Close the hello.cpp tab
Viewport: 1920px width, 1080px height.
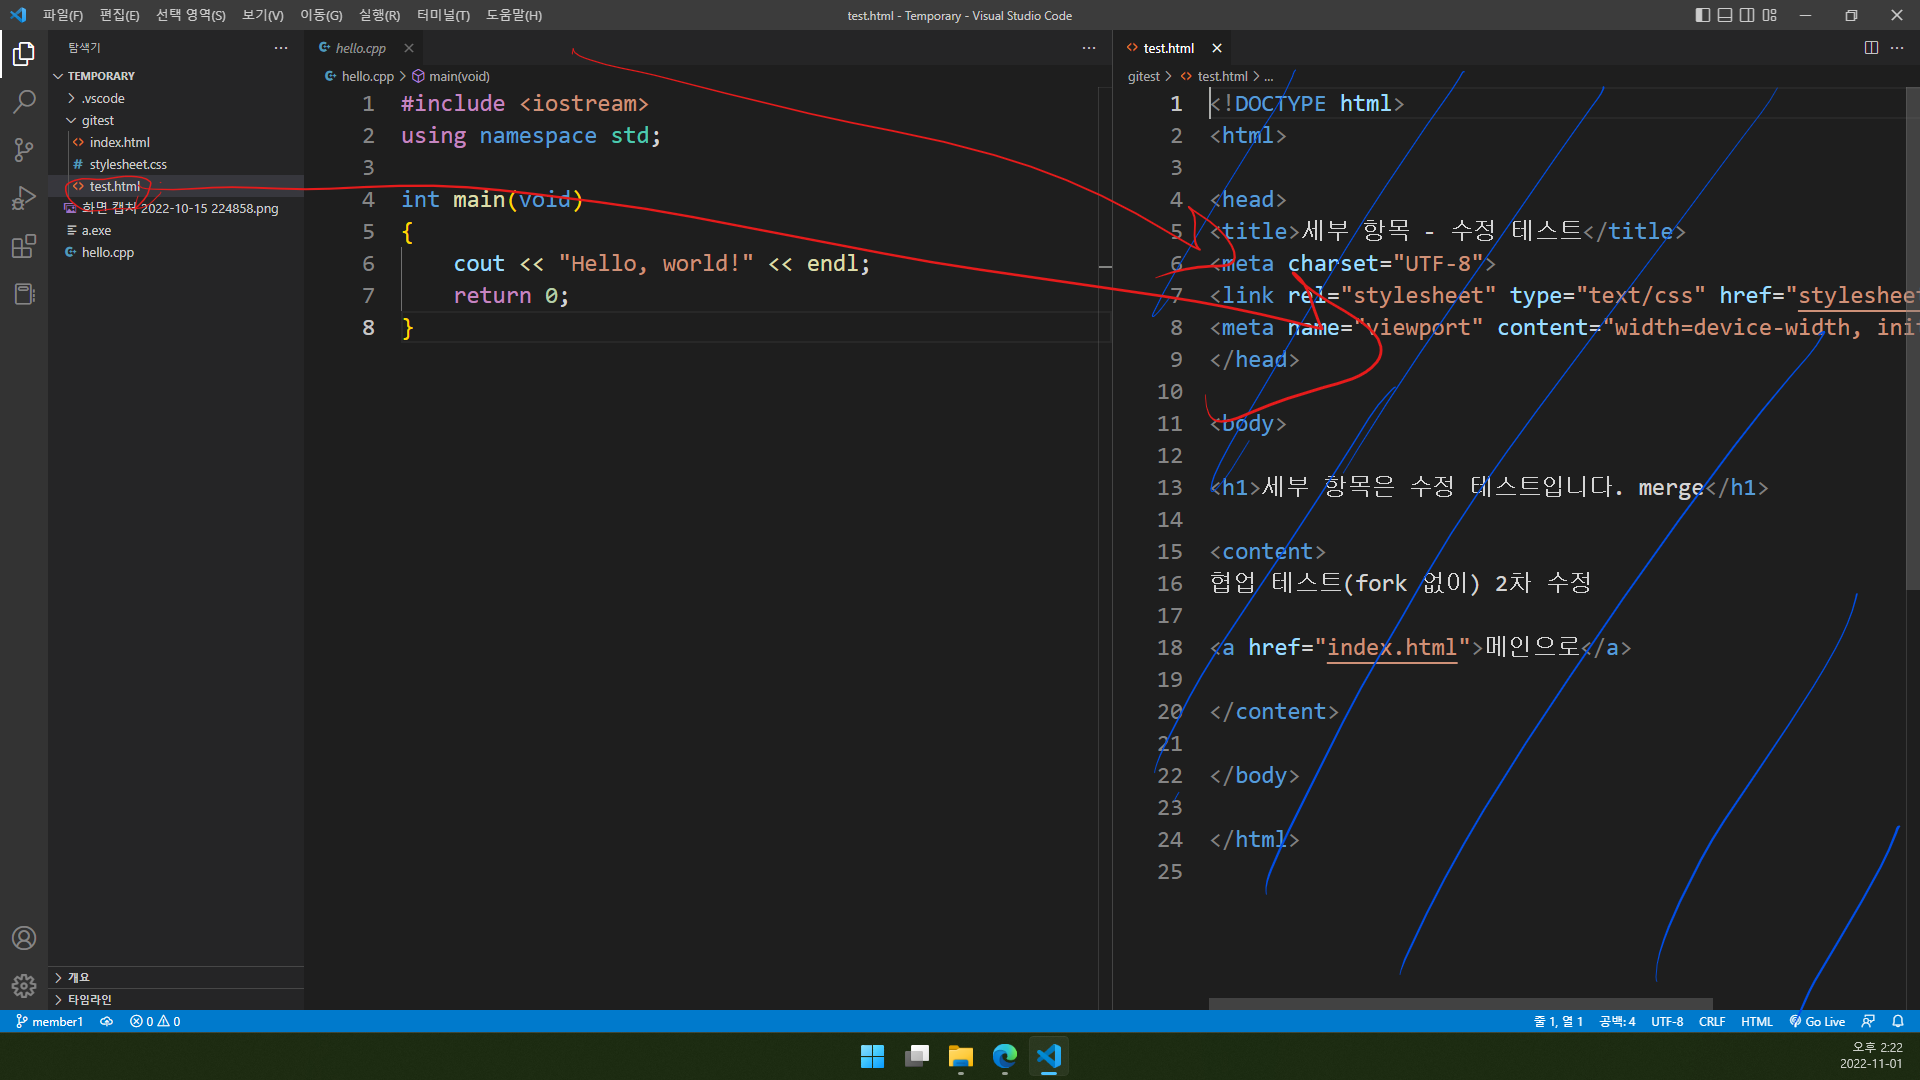pos(409,48)
